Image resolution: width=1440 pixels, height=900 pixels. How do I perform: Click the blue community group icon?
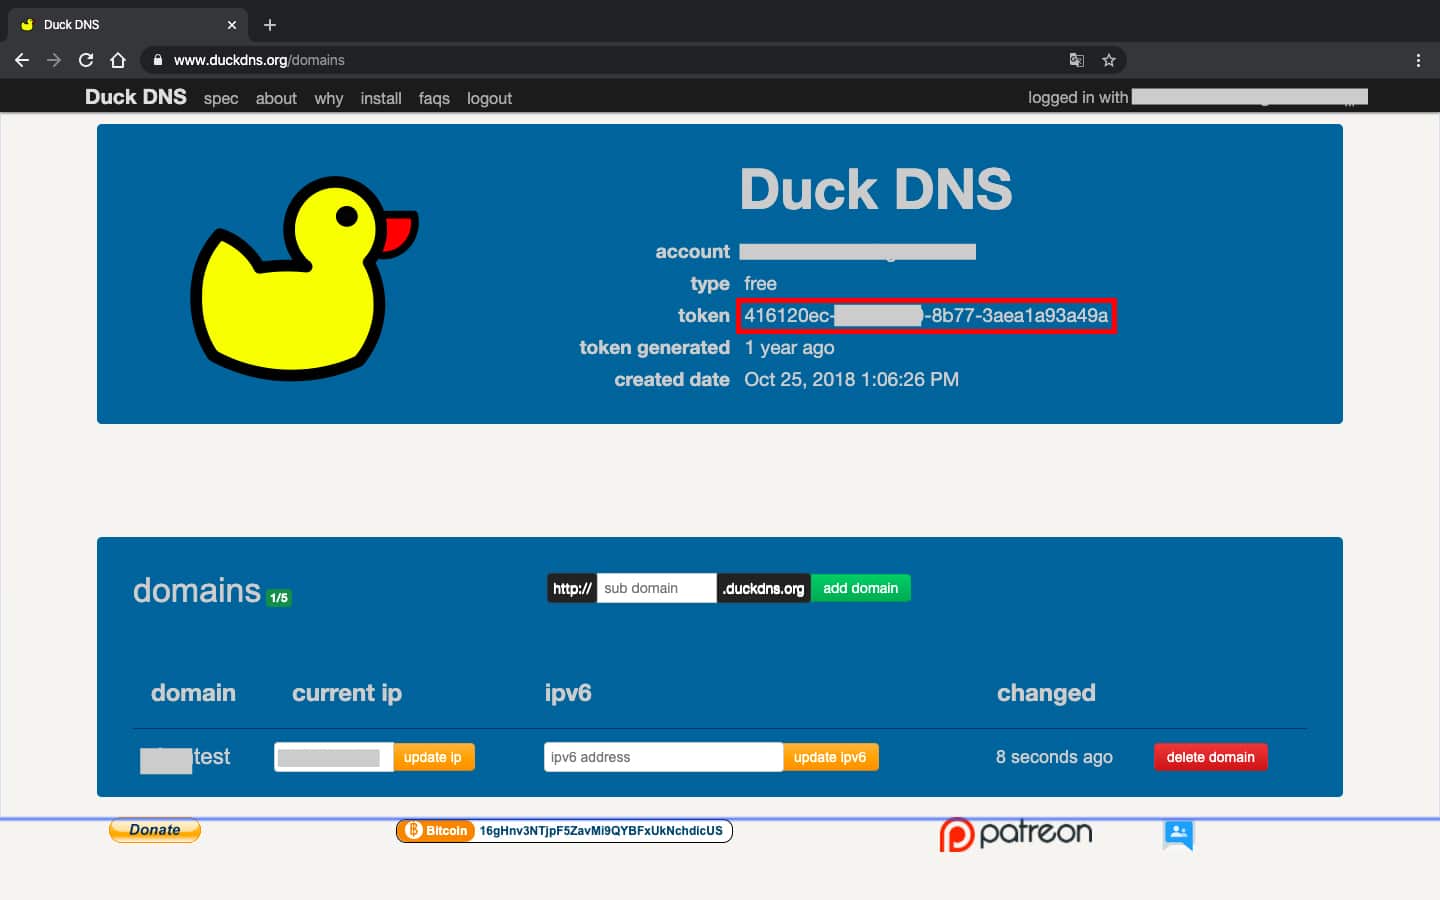pos(1179,834)
